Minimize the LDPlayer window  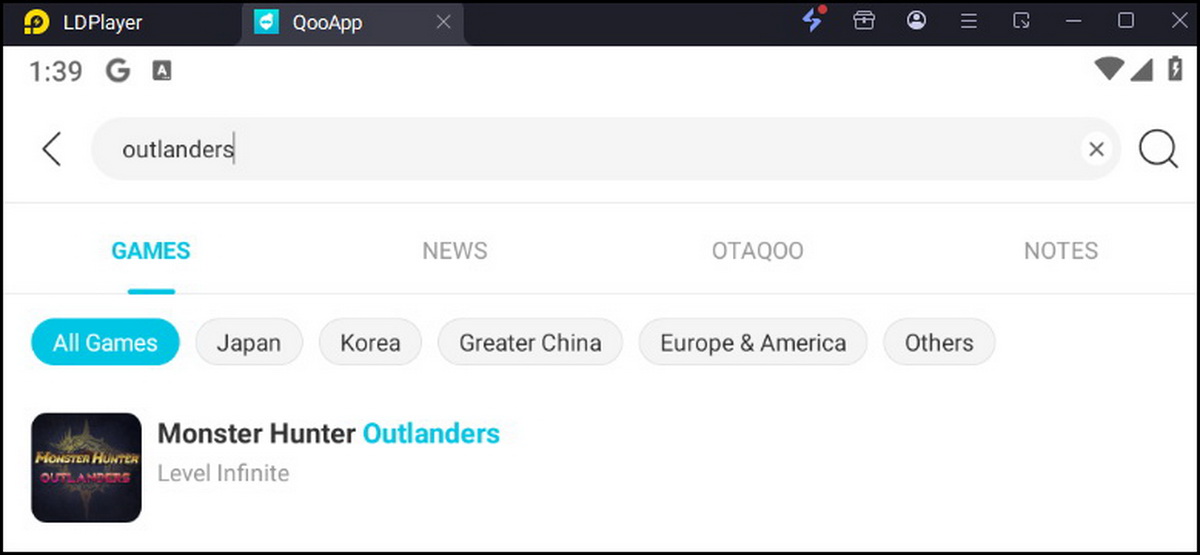[x=1073, y=21]
